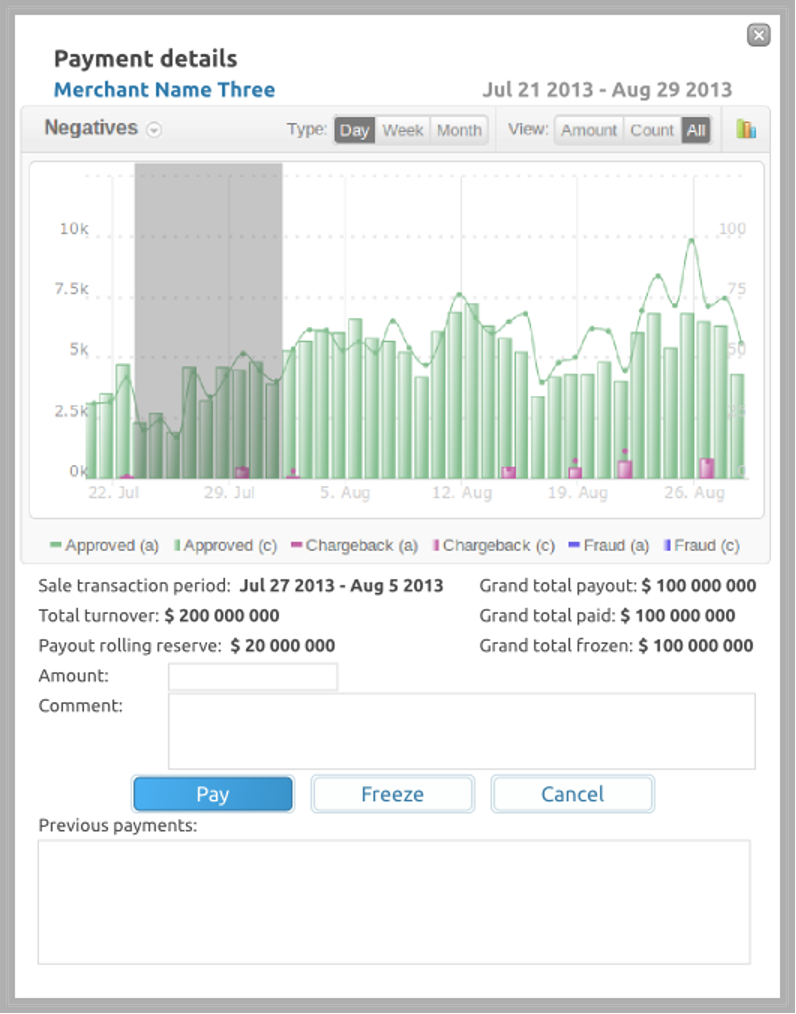Focus the Amount input field
The image size is (796, 1014).
pyautogui.click(x=253, y=677)
